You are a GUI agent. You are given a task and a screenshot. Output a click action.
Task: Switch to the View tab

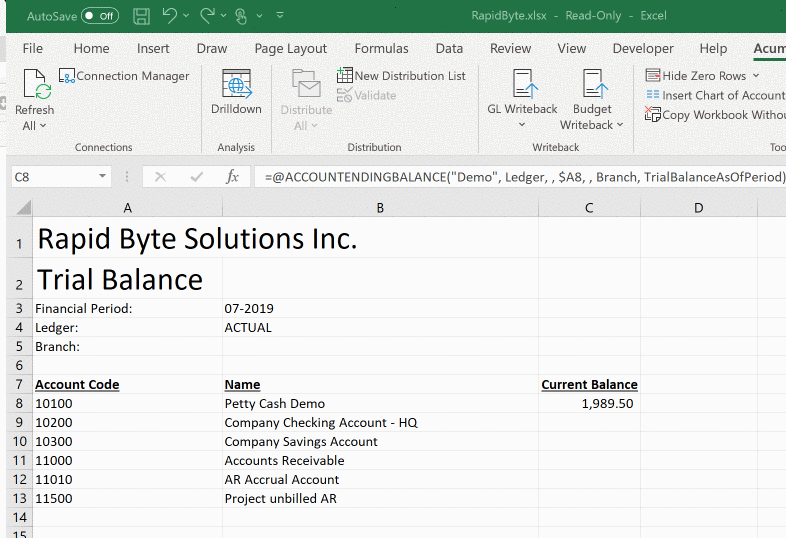point(571,49)
